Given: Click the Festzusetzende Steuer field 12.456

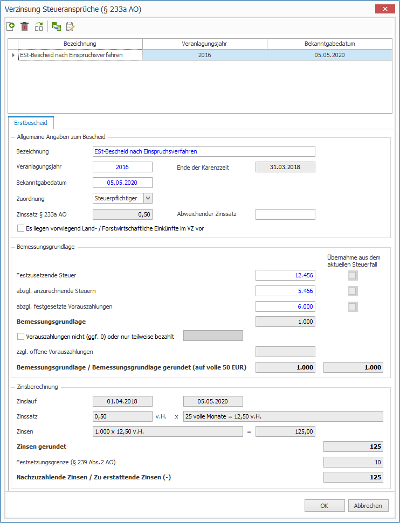Looking at the screenshot, I should (x=285, y=276).
